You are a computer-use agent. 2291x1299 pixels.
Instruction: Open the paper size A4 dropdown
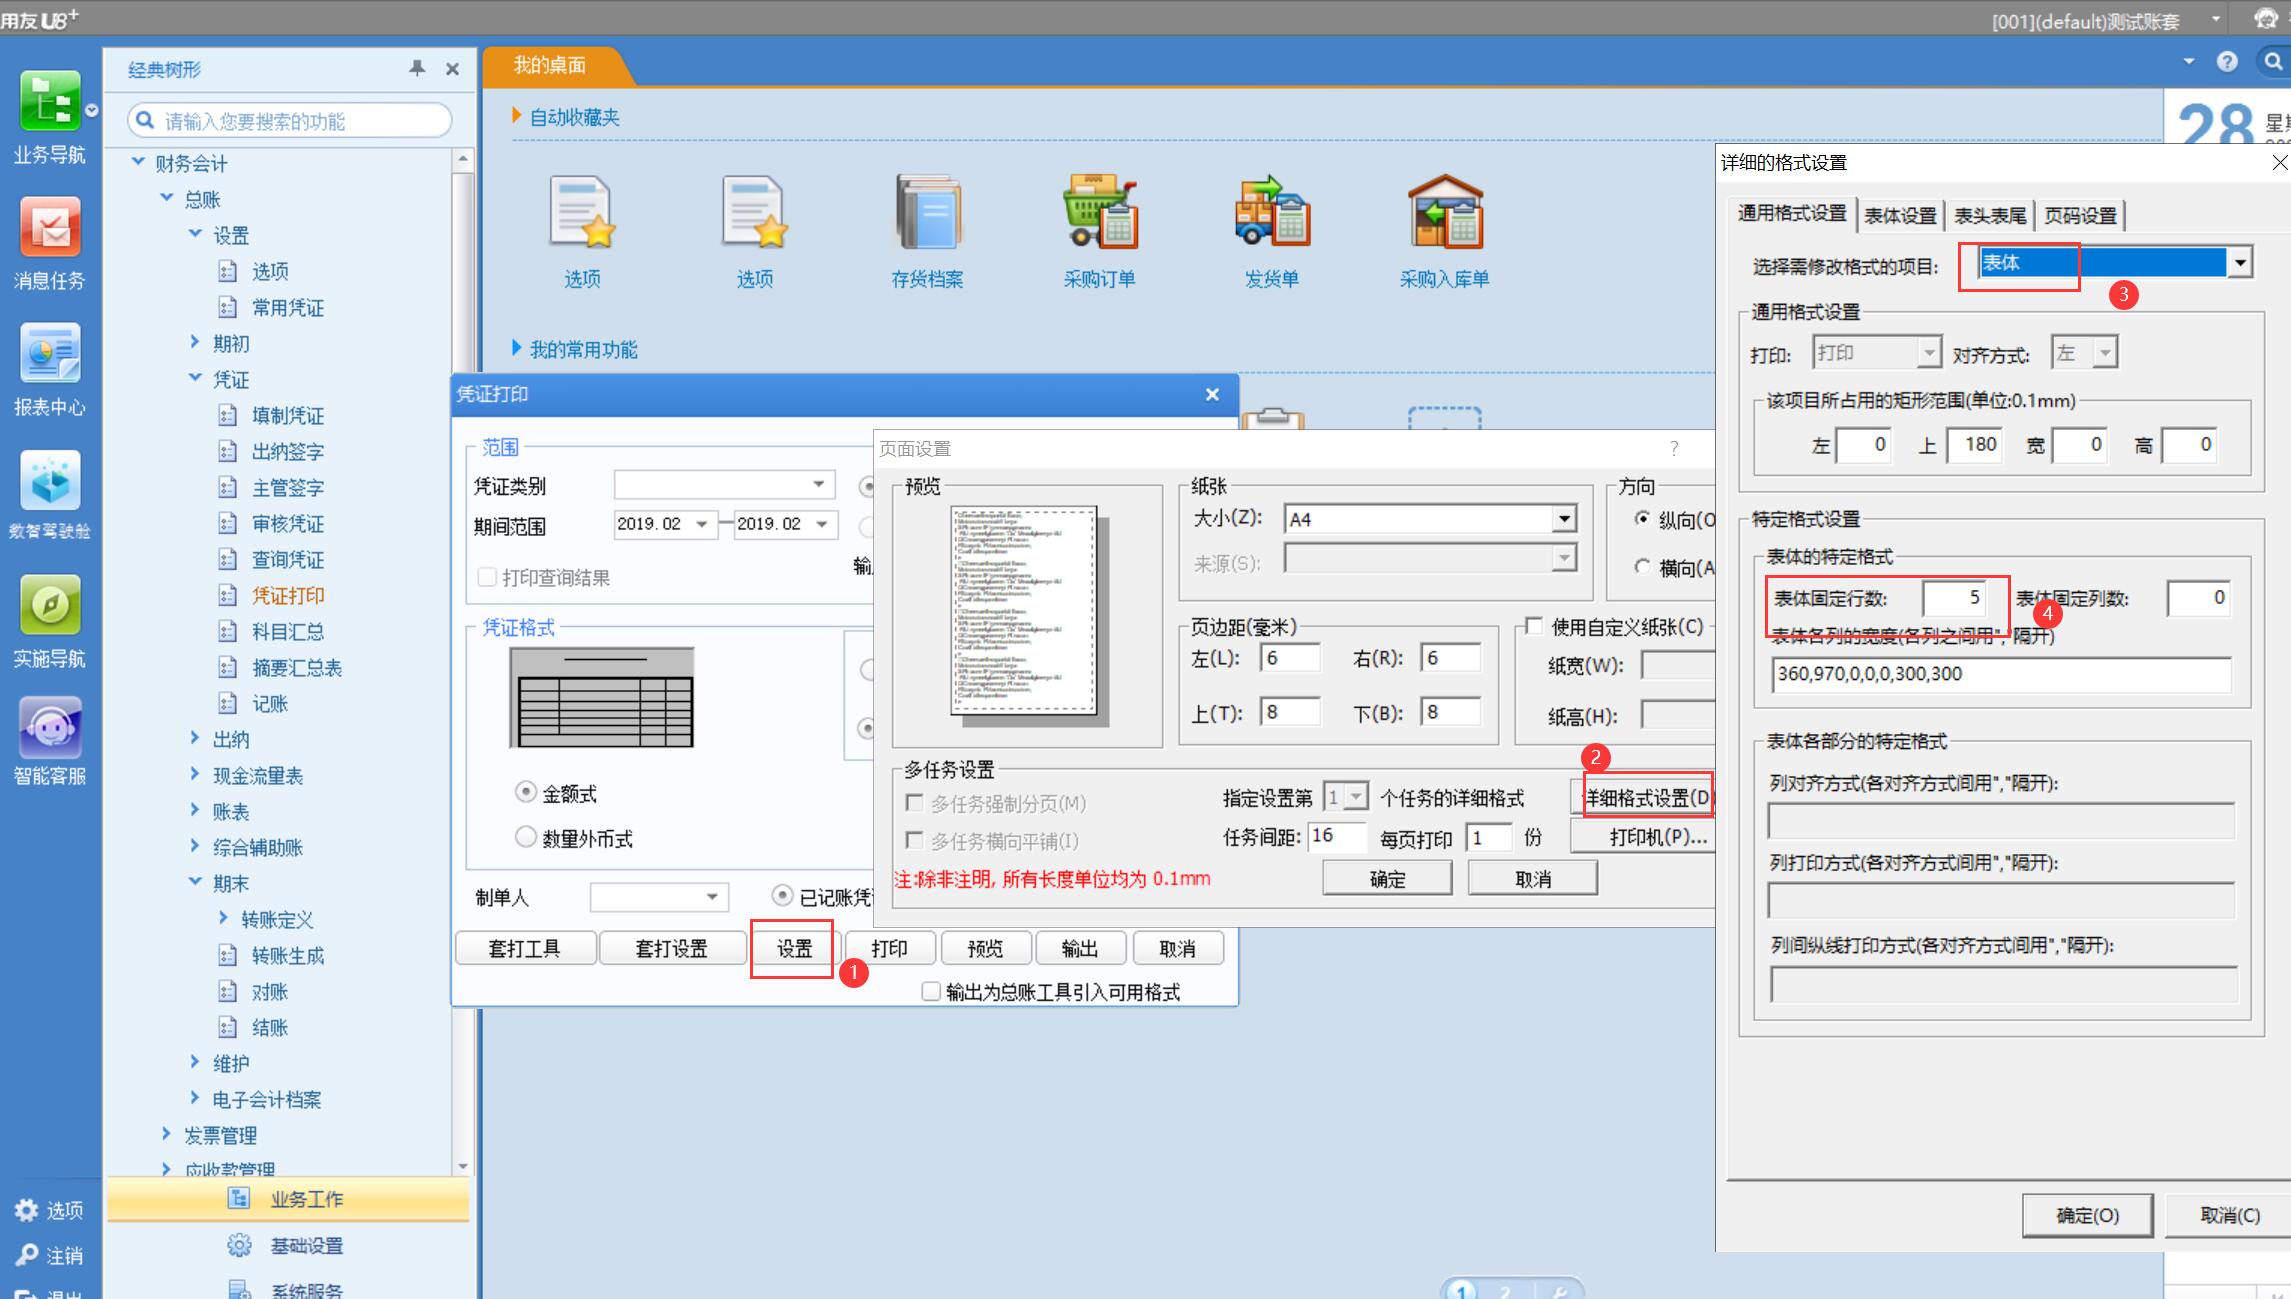coord(1564,519)
